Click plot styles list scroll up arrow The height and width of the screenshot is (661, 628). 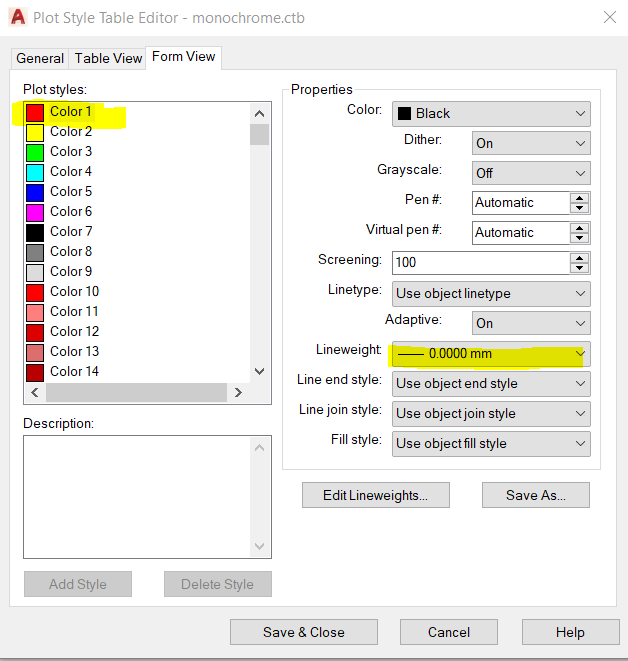tap(260, 114)
